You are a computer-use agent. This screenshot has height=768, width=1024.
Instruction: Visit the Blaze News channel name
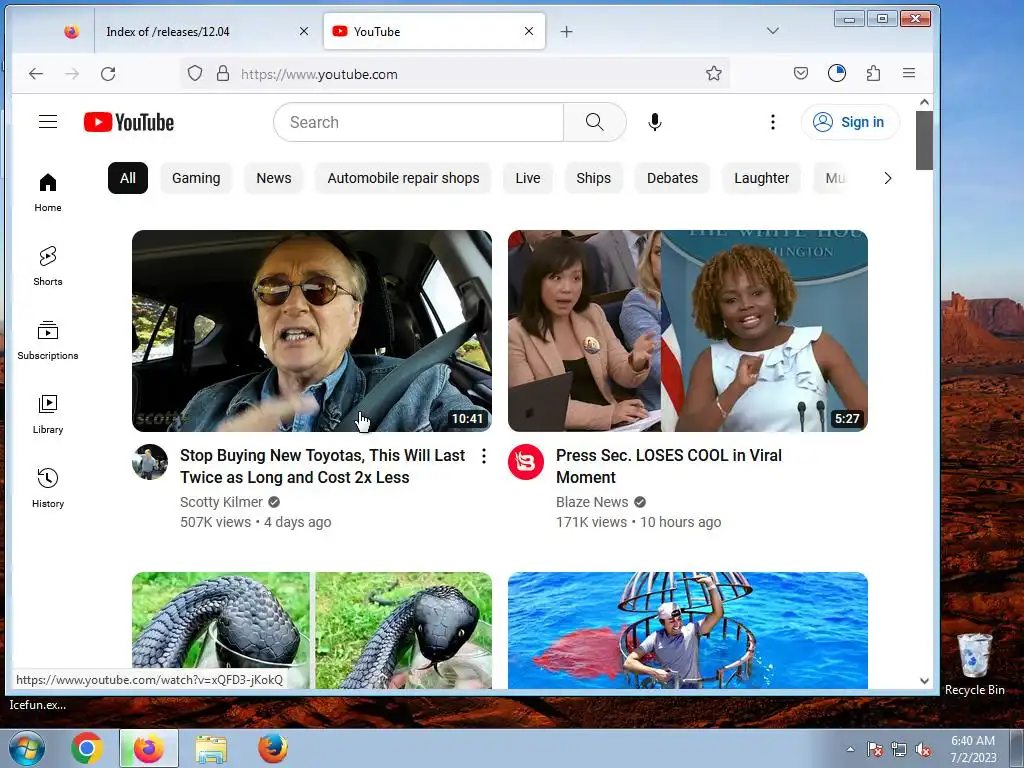(x=592, y=502)
